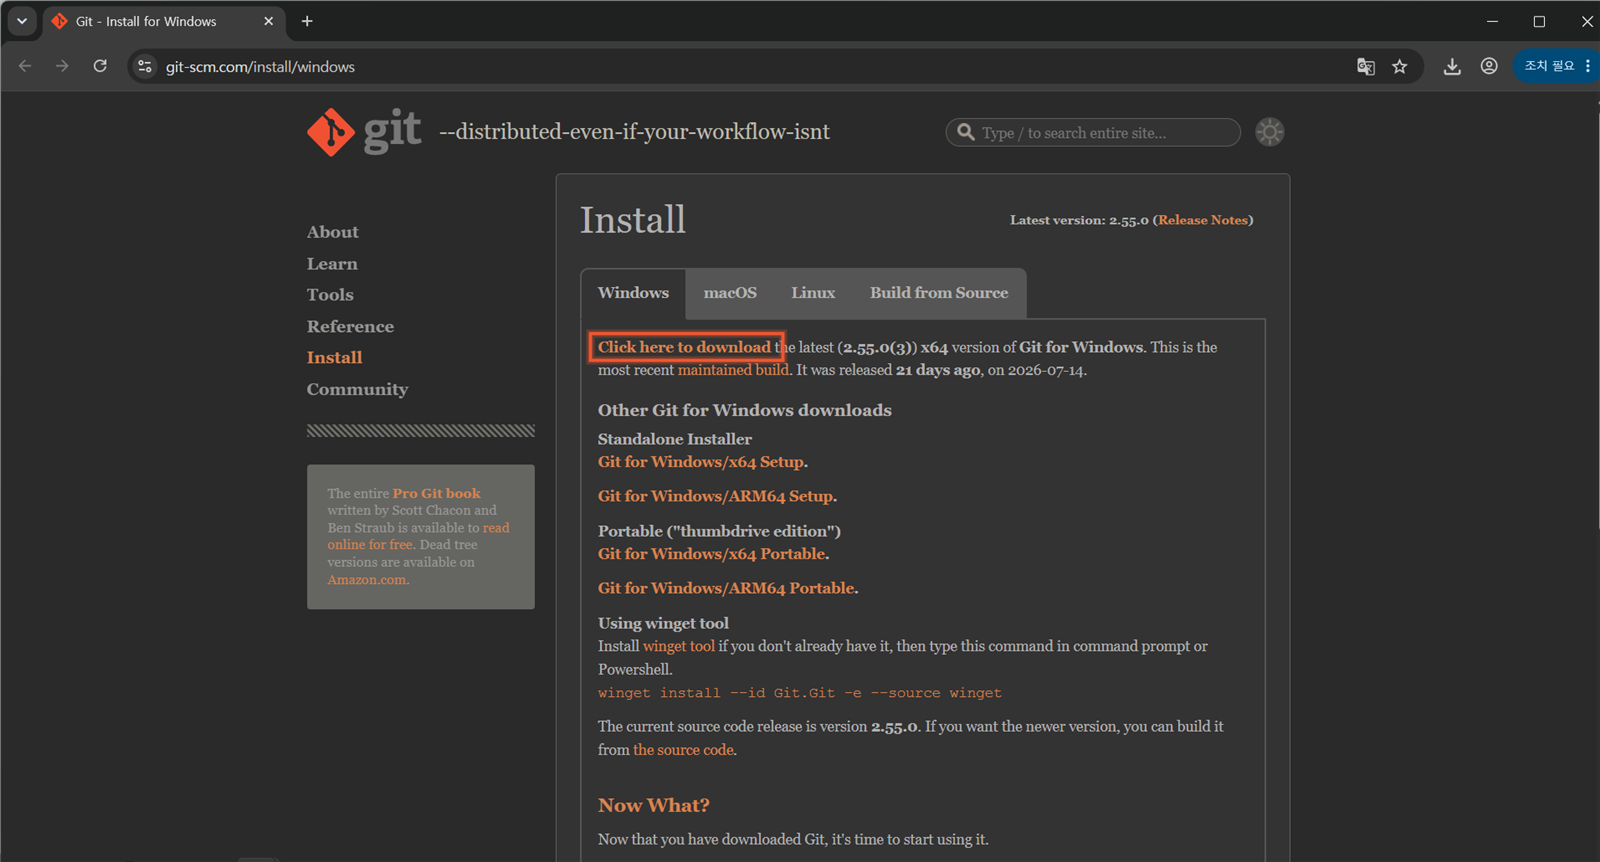This screenshot has height=862, width=1600.
Task: Open the 'winget tool' link
Action: point(679,646)
